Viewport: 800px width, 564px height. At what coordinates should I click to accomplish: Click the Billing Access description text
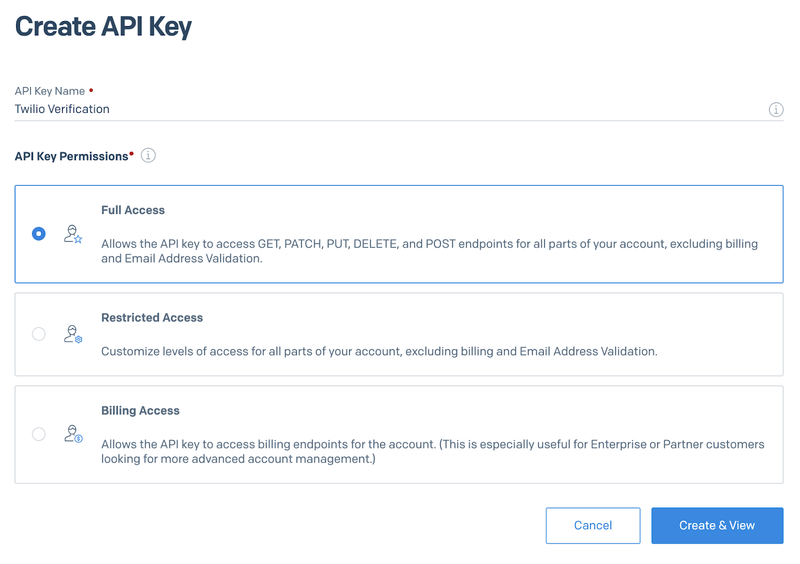click(x=433, y=451)
